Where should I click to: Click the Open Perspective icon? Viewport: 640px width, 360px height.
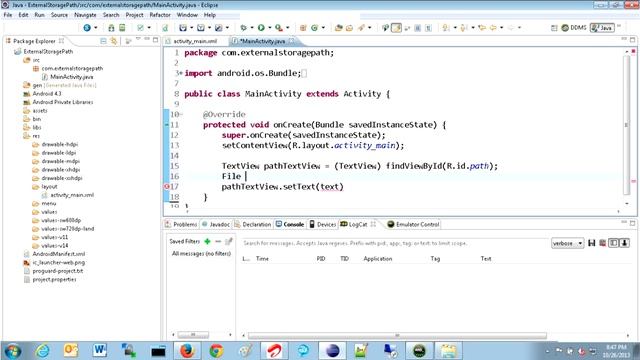tap(554, 28)
